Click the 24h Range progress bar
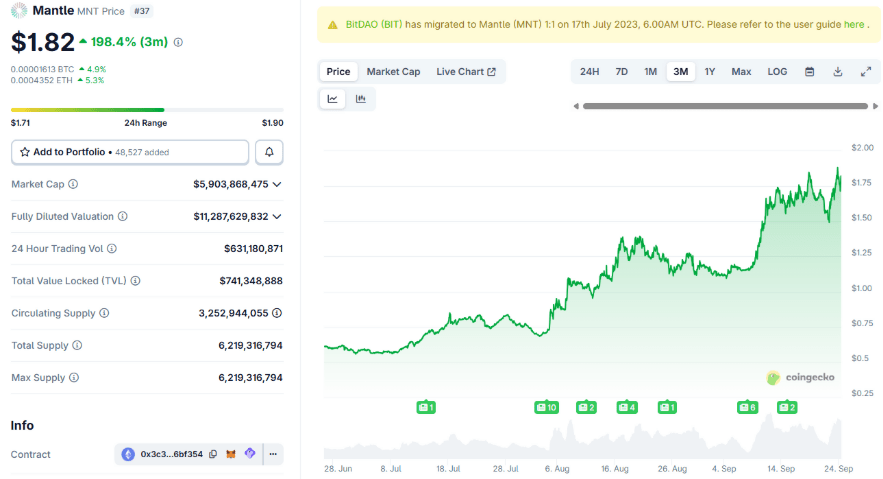The height and width of the screenshot is (479, 883). click(147, 110)
